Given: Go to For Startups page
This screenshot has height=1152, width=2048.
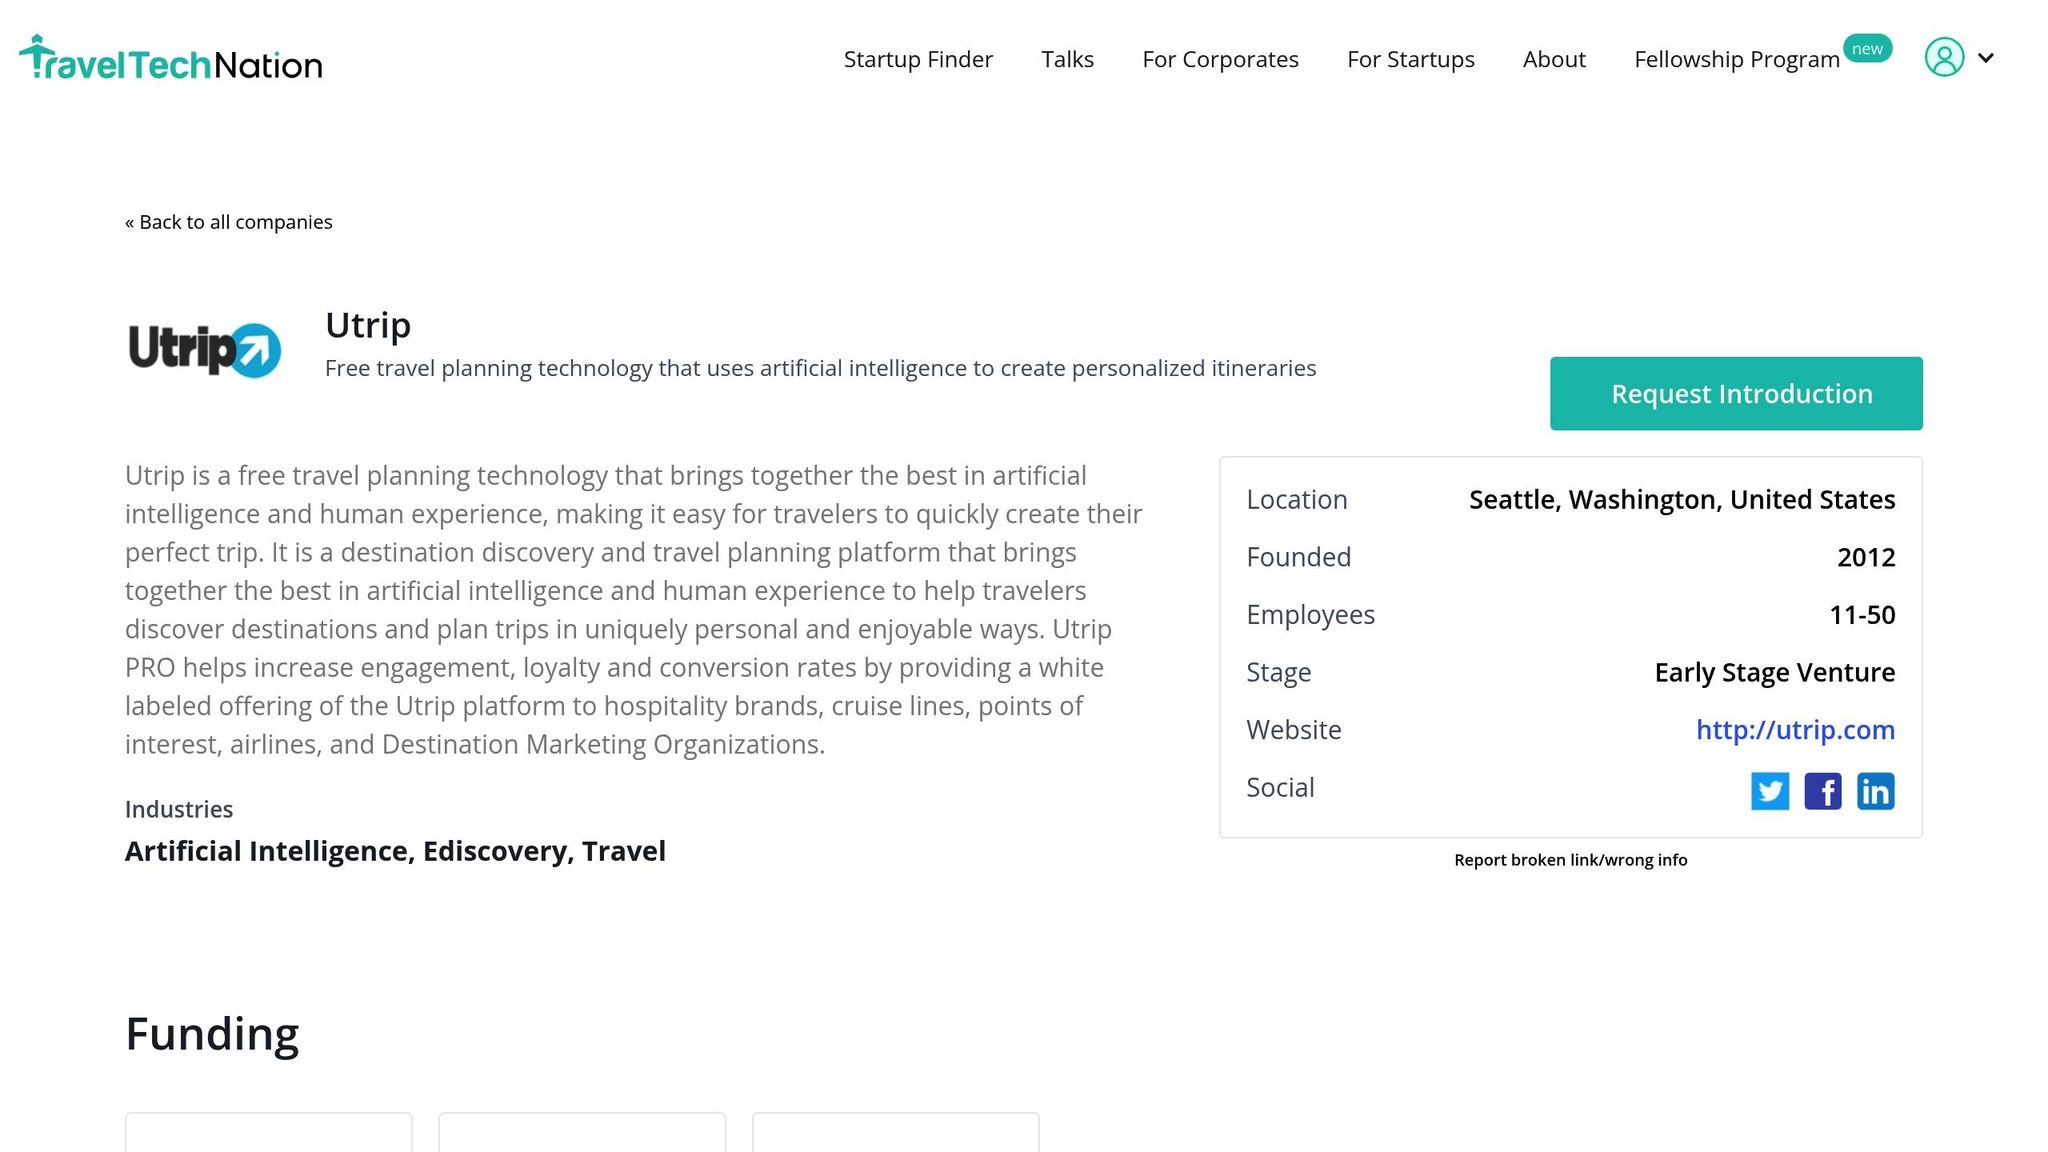Looking at the screenshot, I should (1410, 59).
